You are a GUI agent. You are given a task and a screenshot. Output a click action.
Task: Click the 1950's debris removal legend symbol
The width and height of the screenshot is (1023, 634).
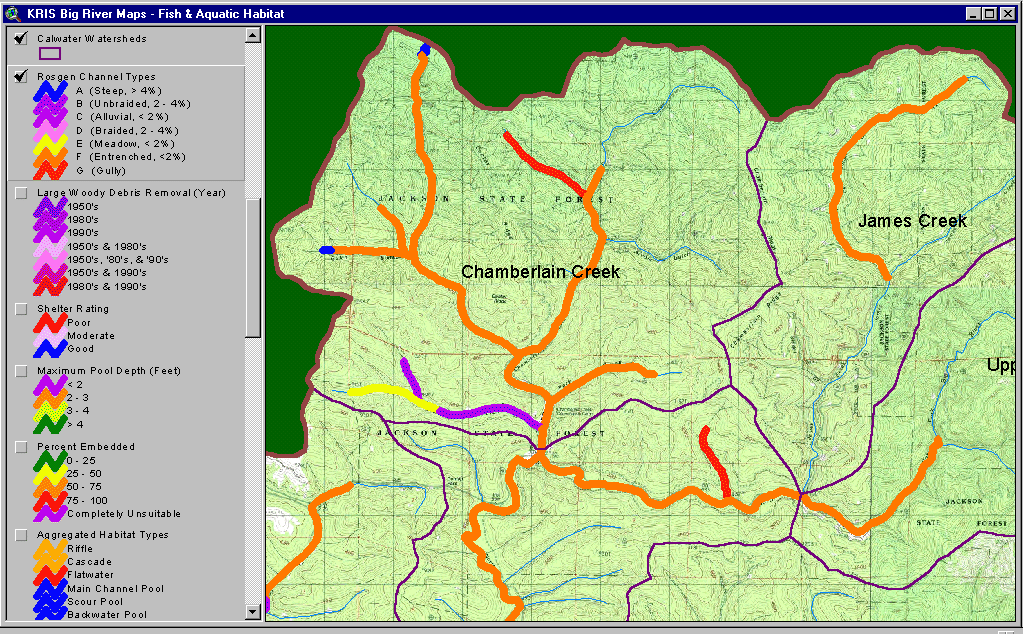click(x=50, y=207)
